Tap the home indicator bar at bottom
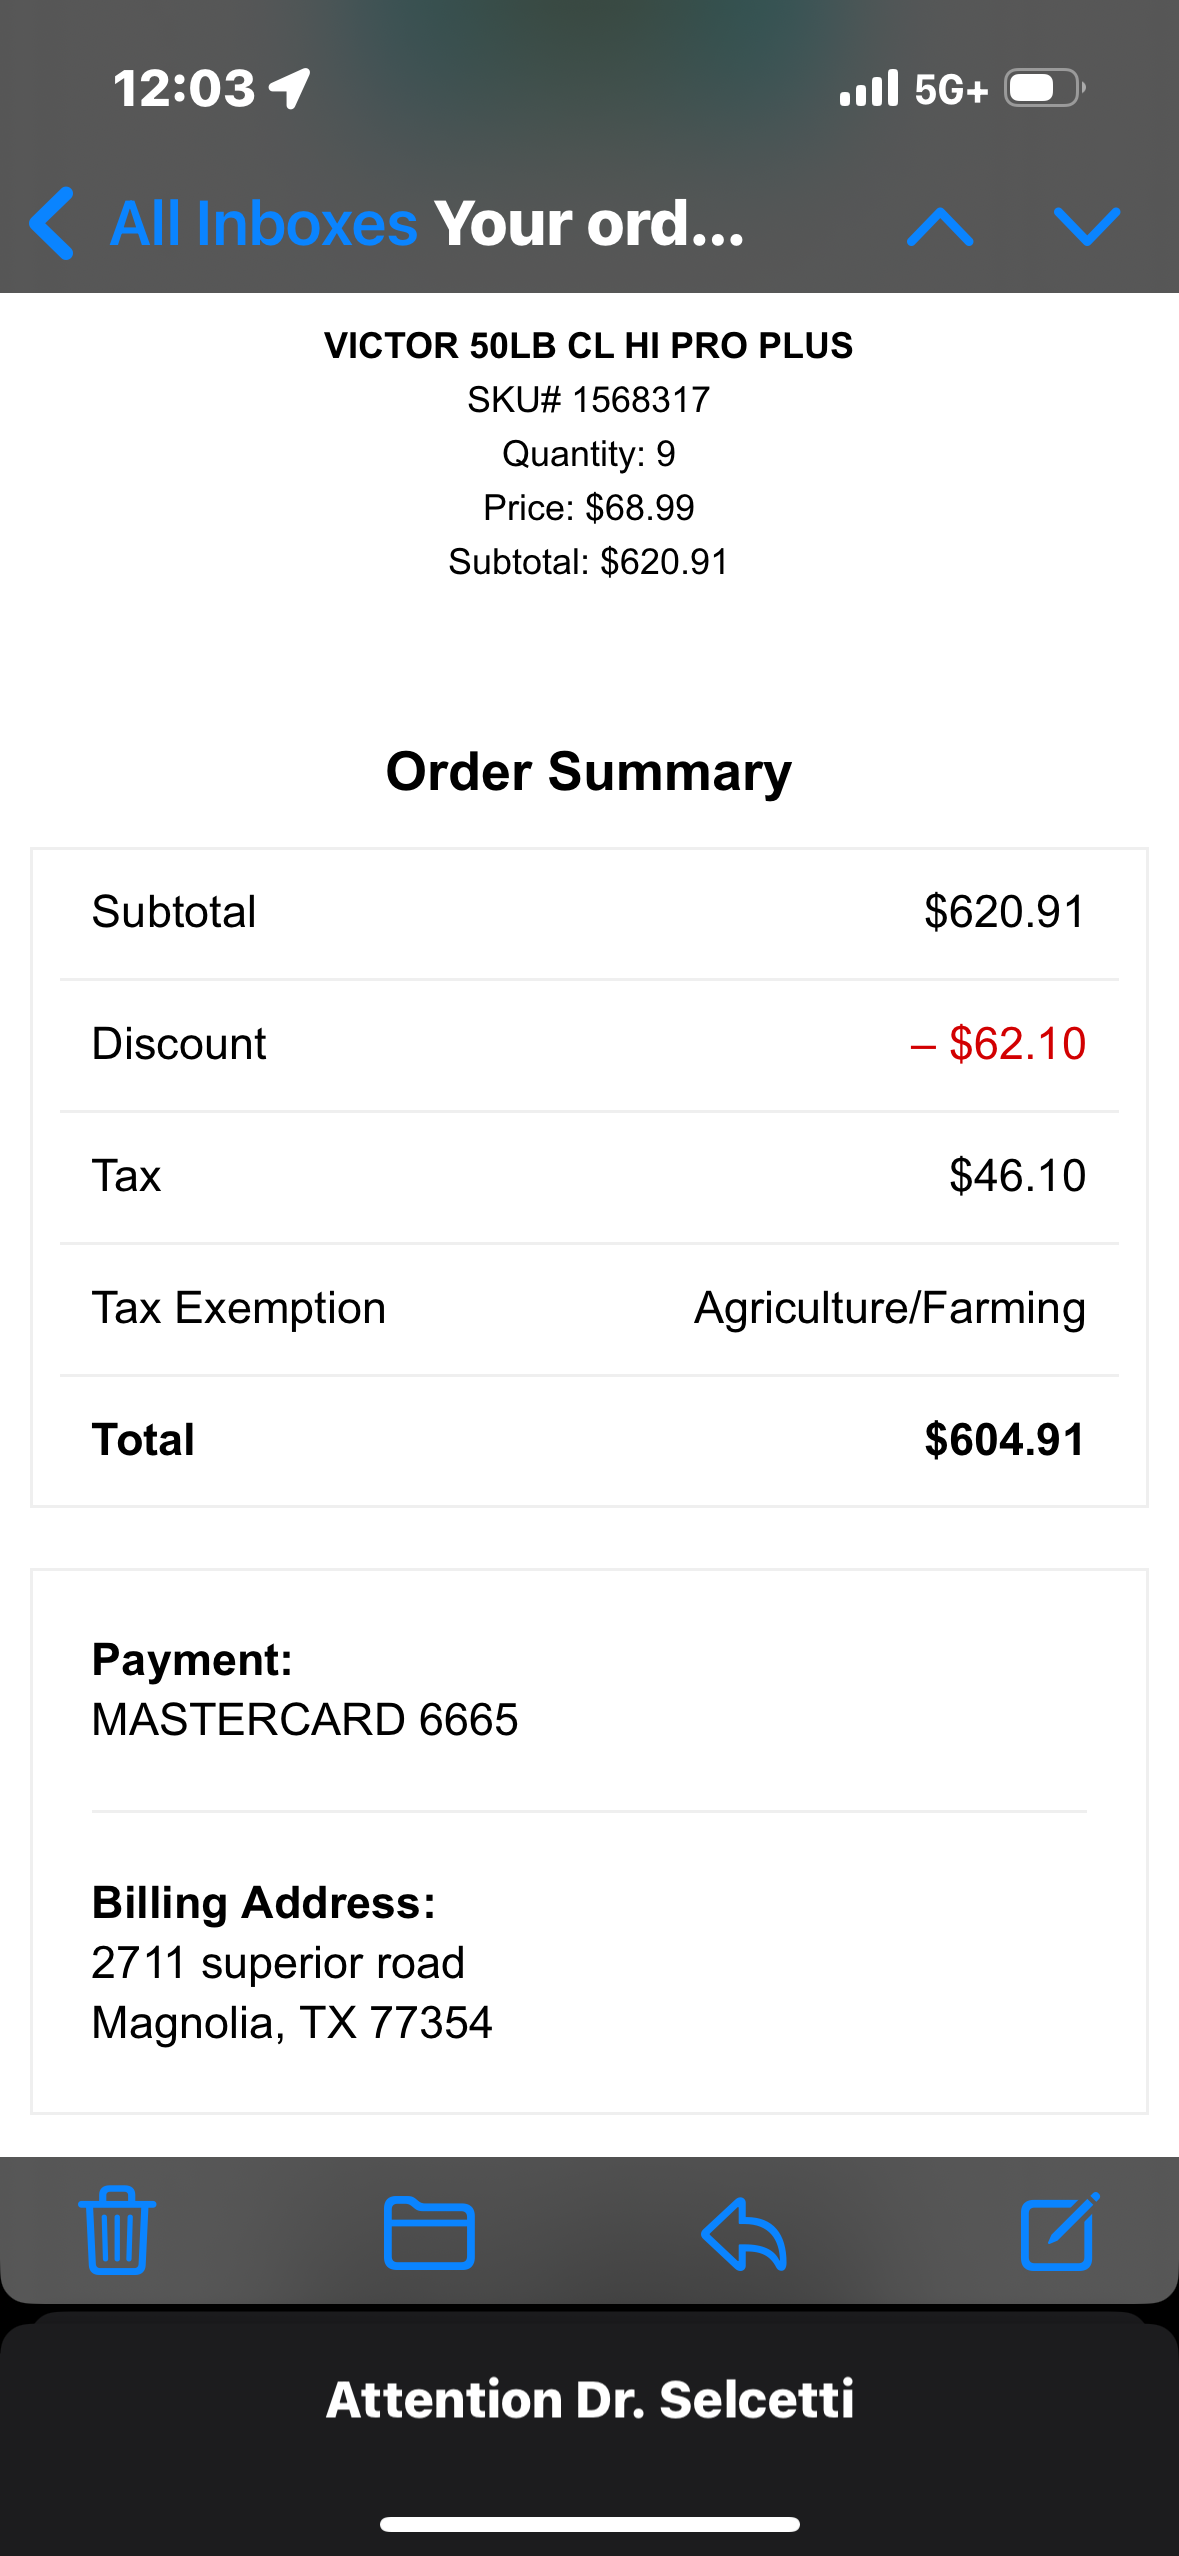The image size is (1179, 2556). click(x=589, y=2524)
